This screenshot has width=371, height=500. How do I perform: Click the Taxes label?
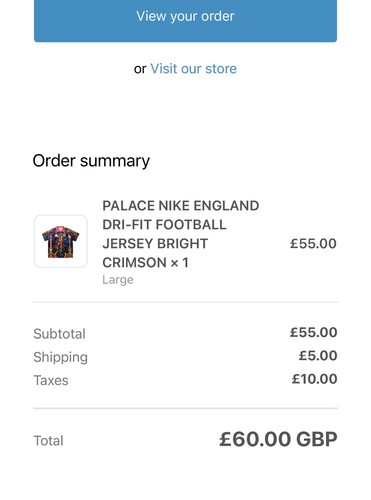coord(51,380)
